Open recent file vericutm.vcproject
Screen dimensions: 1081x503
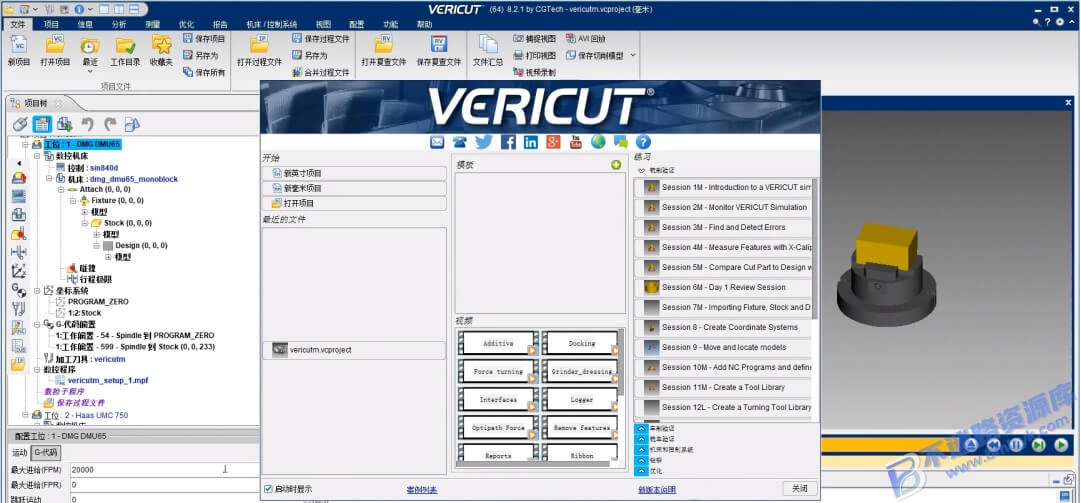[x=354, y=350]
